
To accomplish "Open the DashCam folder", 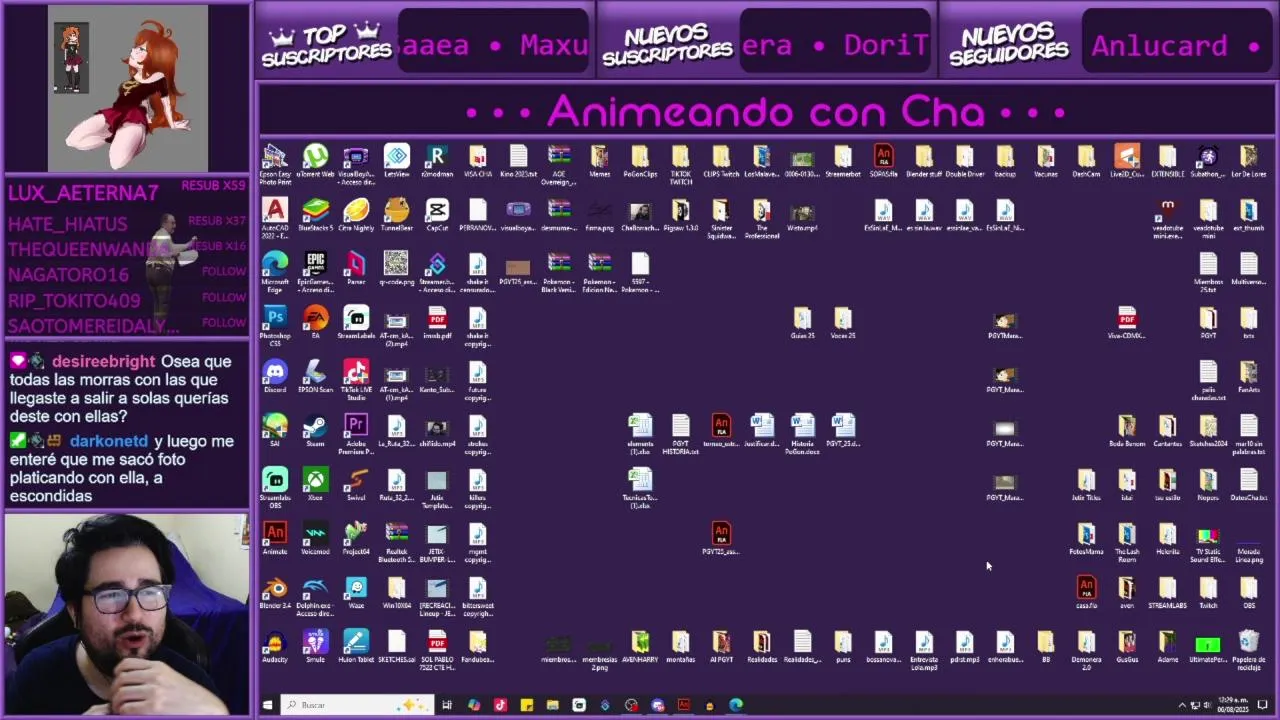I will pos(1086,162).
